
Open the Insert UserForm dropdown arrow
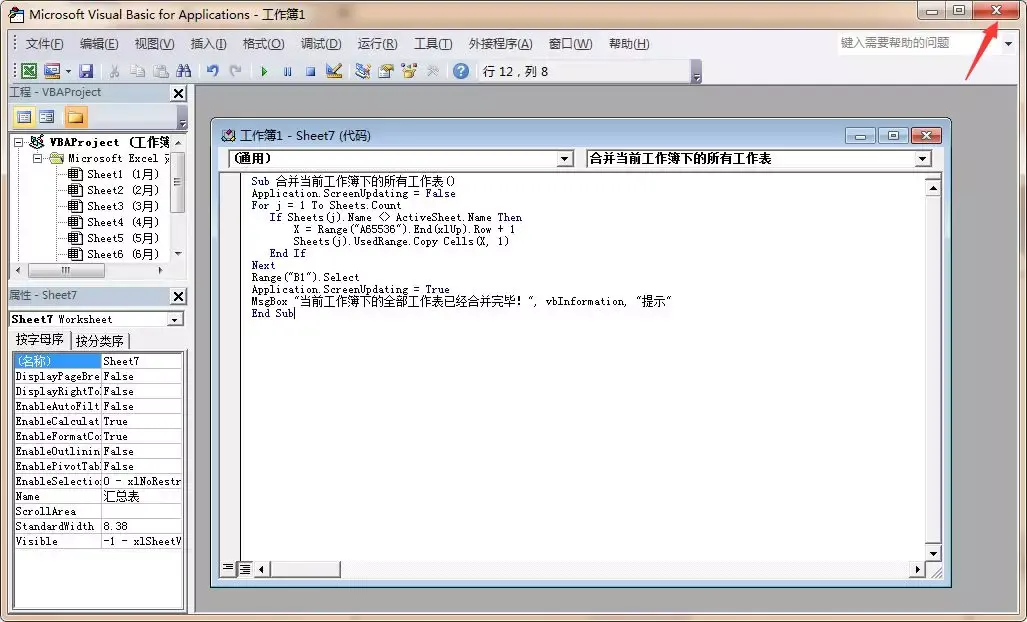(67, 71)
